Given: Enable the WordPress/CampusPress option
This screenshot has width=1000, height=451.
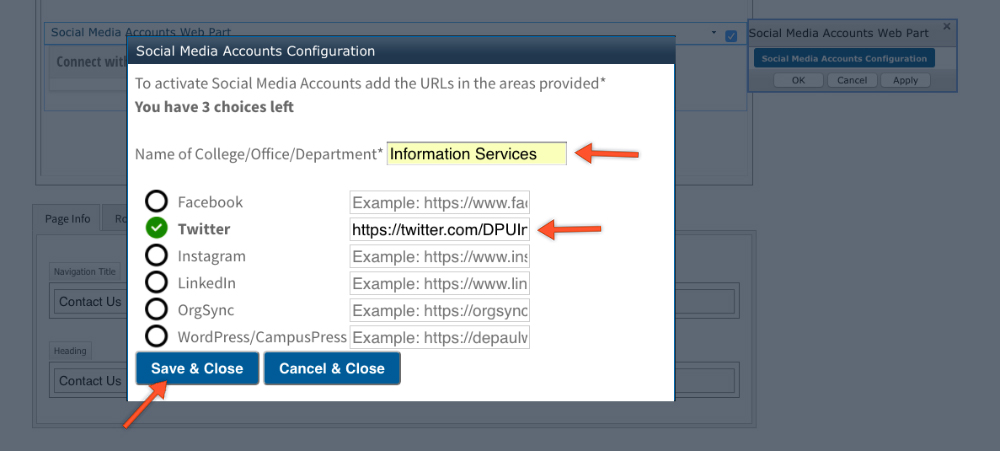Looking at the screenshot, I should [156, 337].
